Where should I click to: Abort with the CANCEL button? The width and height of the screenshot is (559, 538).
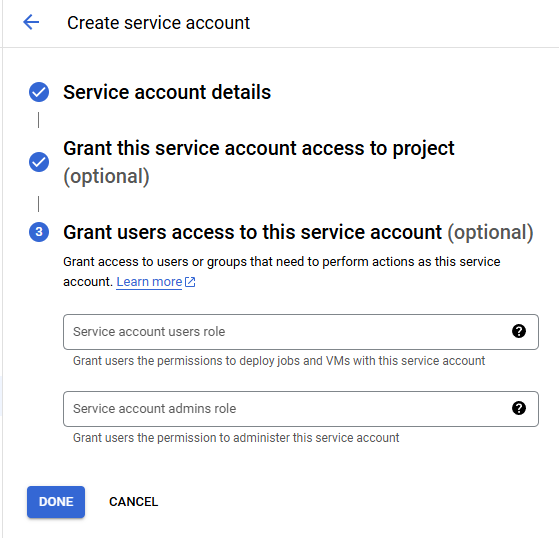pos(133,502)
